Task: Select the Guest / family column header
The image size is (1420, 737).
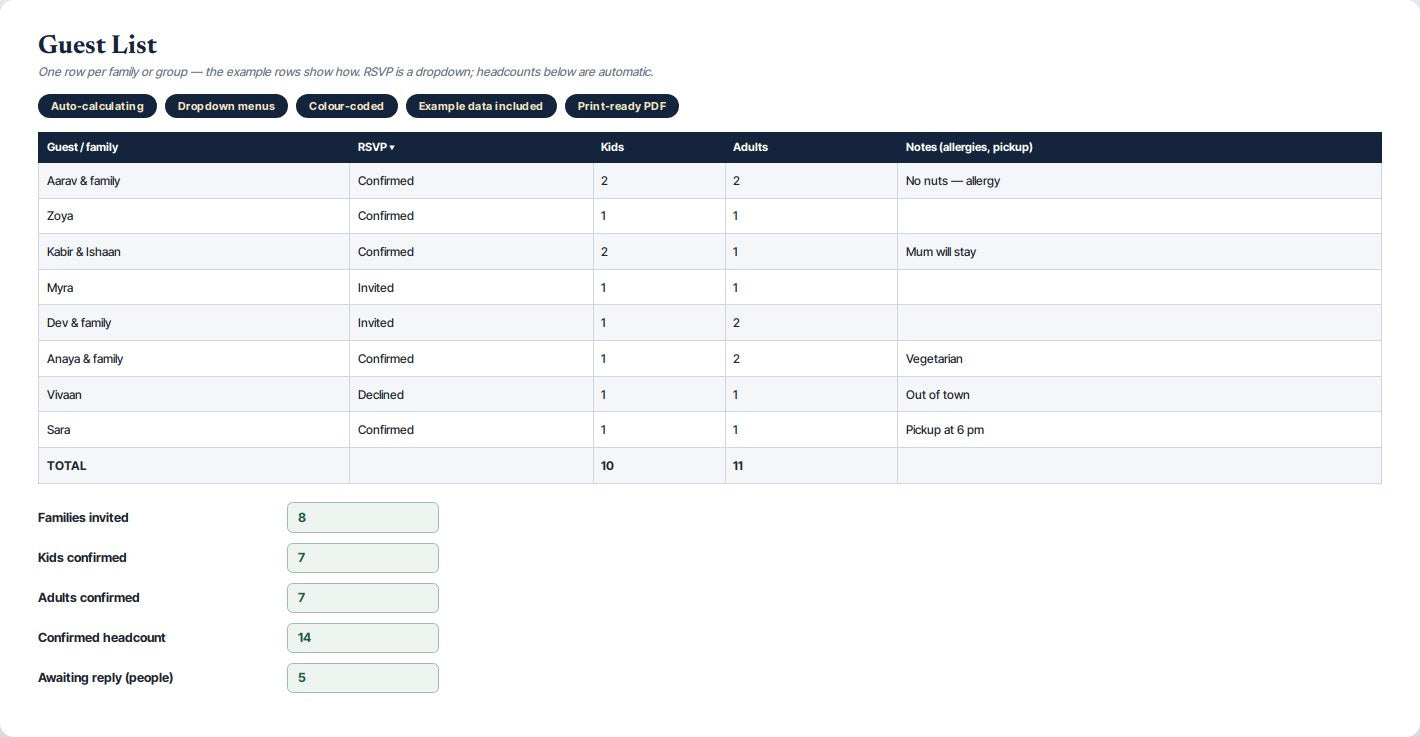Action: click(193, 147)
